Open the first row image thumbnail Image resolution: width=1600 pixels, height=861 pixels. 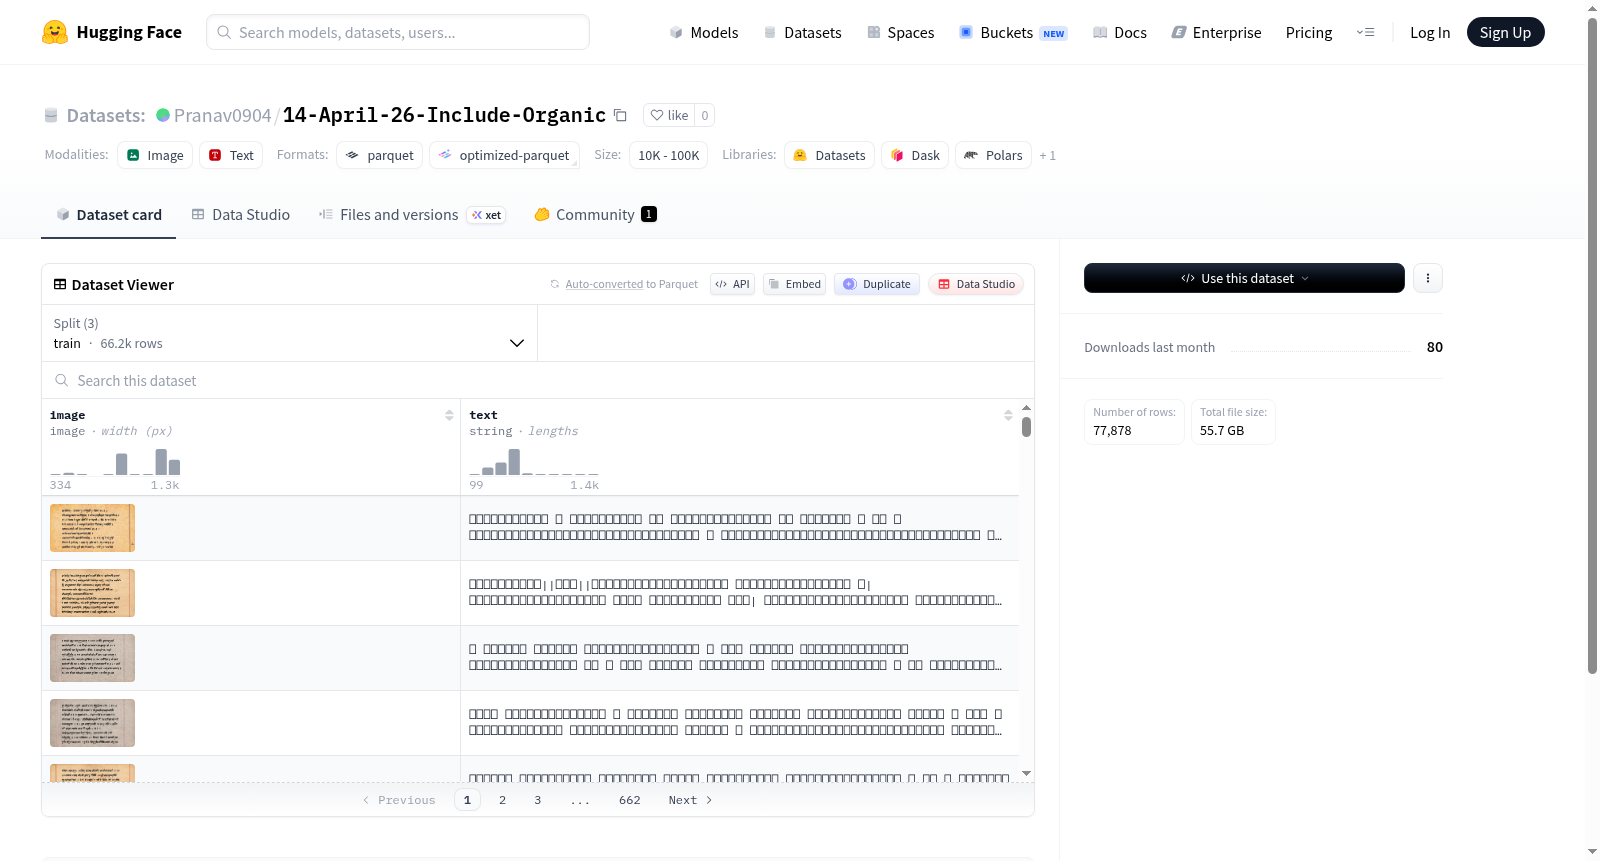tap(92, 528)
